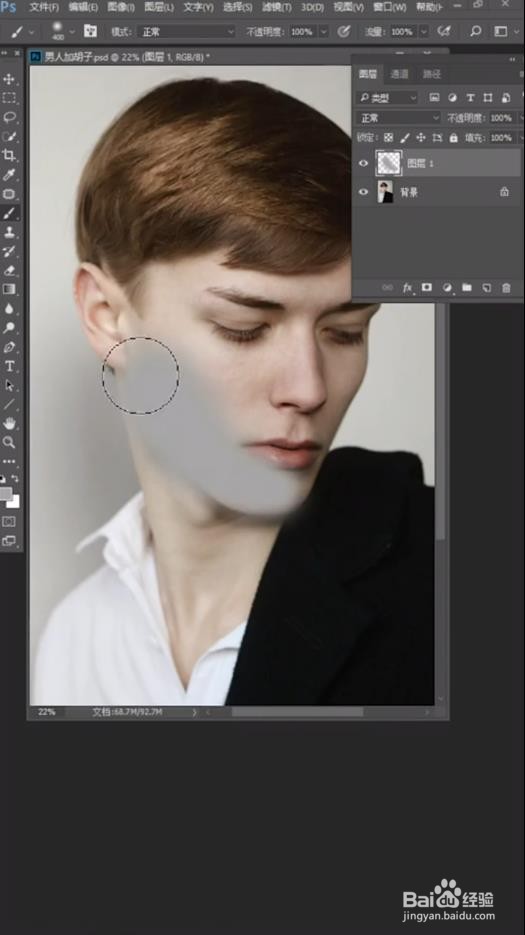Viewport: 525px width, 935px height.
Task: Lock transparent pixels of layer
Action: pyautogui.click(x=388, y=138)
